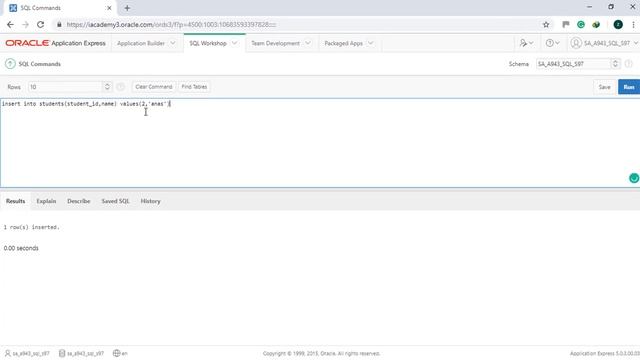Switch to the Saved SQL tab
Screen dimensions: 640x360
(x=116, y=201)
